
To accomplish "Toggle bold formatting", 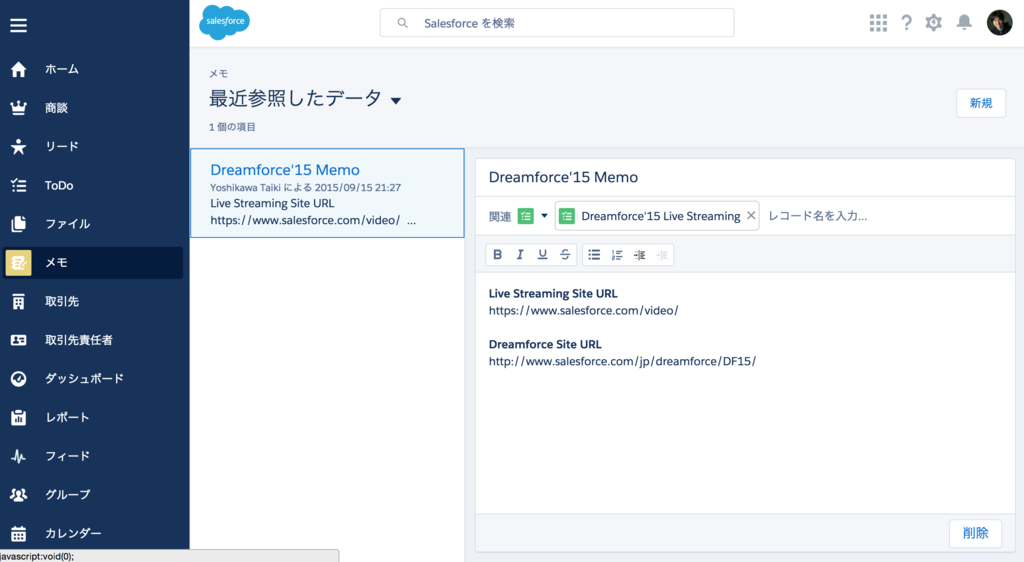I will [498, 255].
